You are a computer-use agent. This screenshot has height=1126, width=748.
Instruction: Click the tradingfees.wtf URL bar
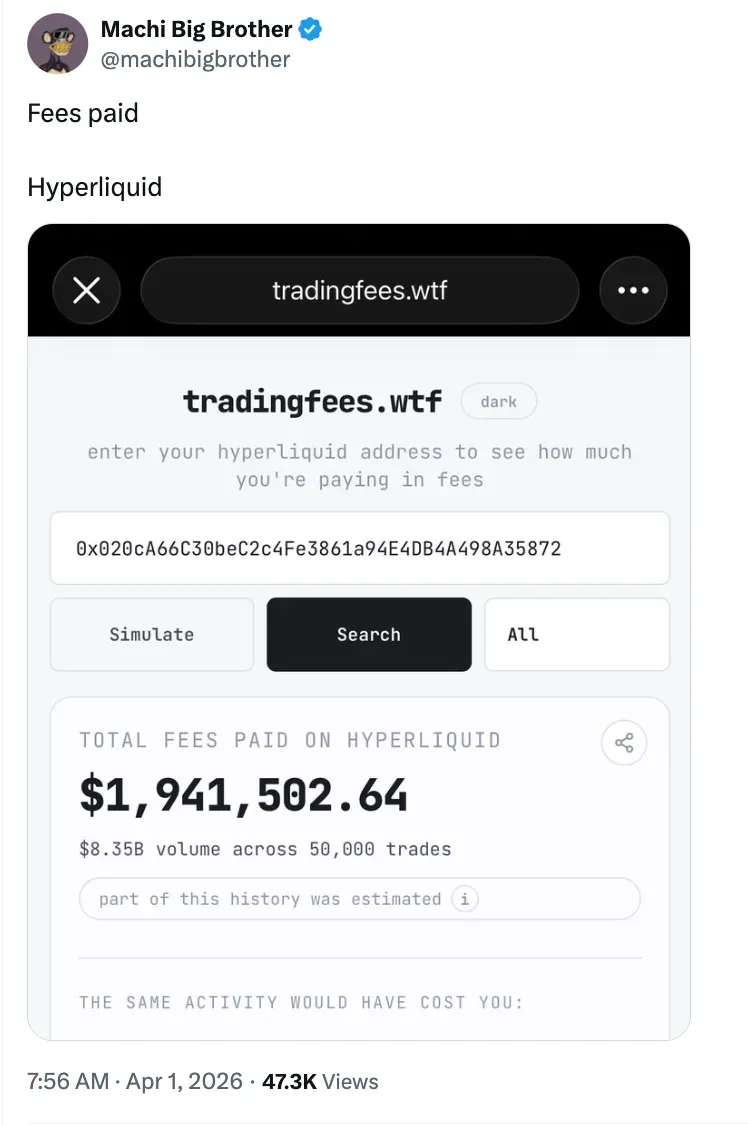tap(359, 291)
